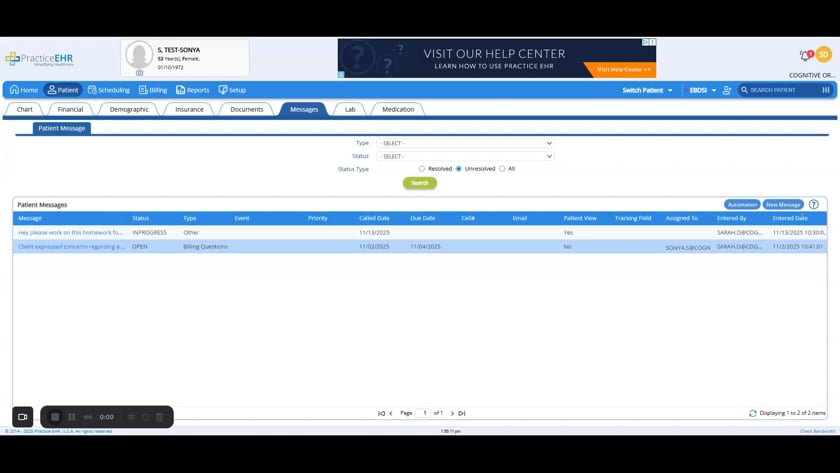
Task: Click the Billing Questions type cell
Action: pyautogui.click(x=205, y=247)
